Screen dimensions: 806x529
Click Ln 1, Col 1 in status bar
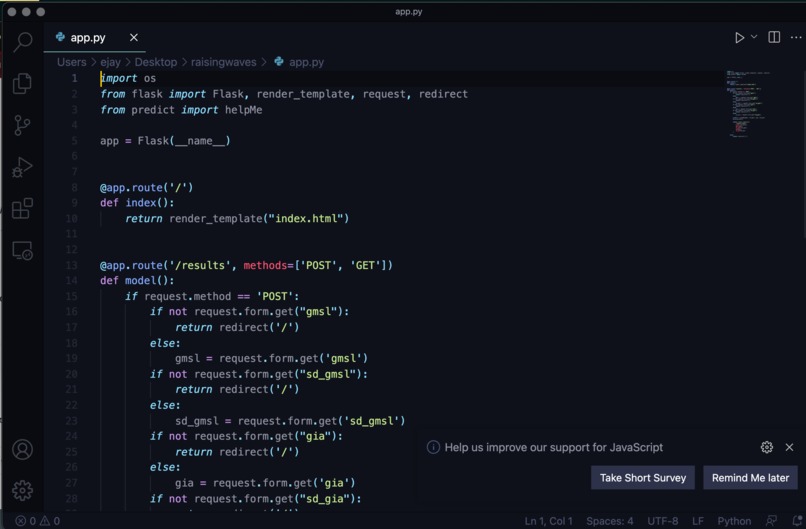(x=548, y=521)
